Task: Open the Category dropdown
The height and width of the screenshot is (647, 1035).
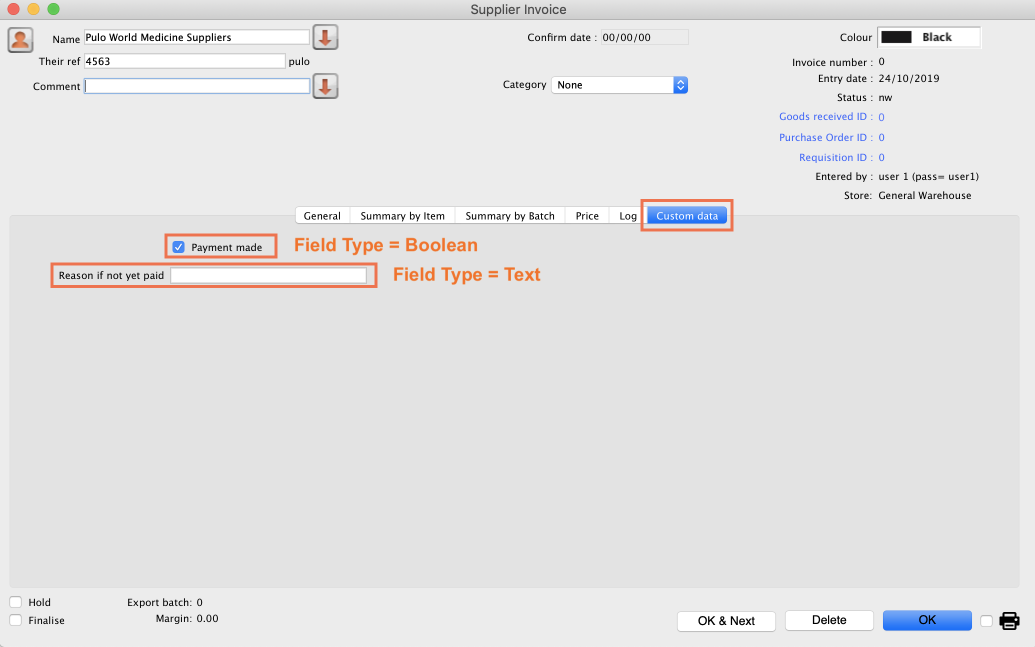Action: pyautogui.click(x=620, y=85)
